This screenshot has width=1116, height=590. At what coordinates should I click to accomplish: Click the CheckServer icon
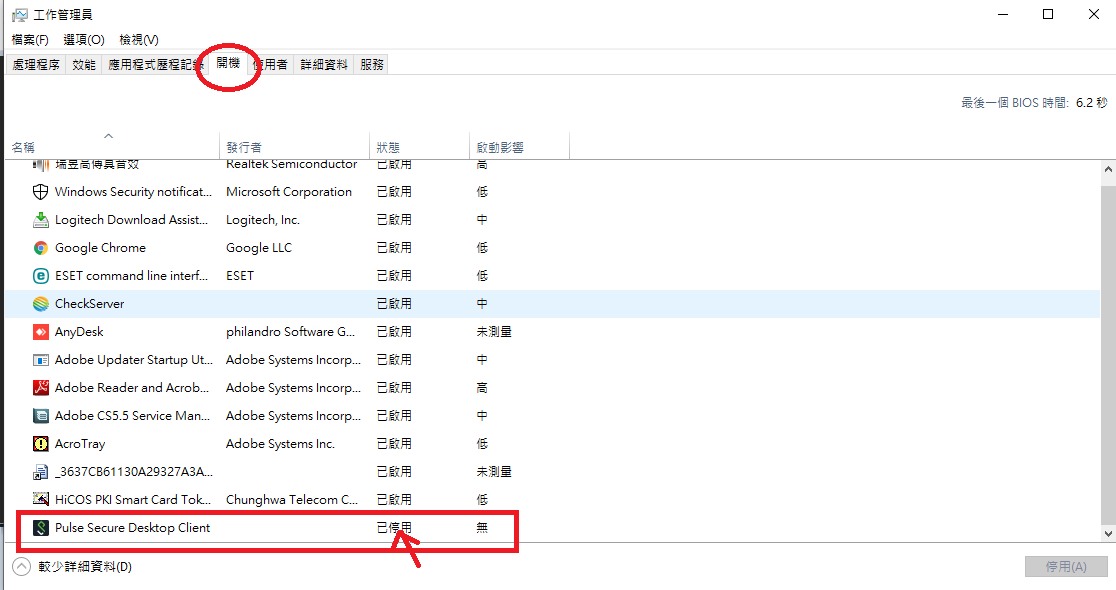pyautogui.click(x=41, y=304)
